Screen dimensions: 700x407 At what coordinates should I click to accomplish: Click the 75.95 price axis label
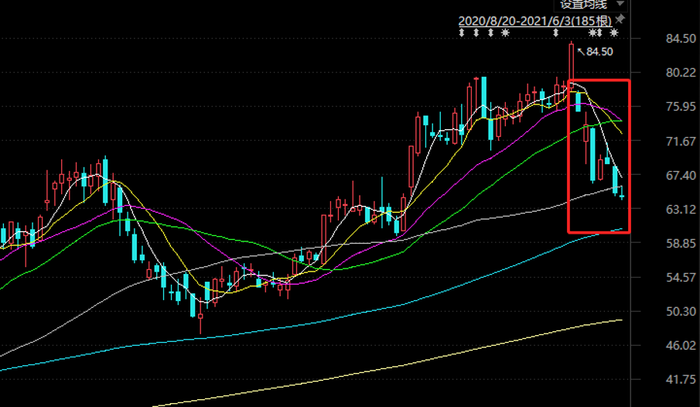[x=681, y=107]
